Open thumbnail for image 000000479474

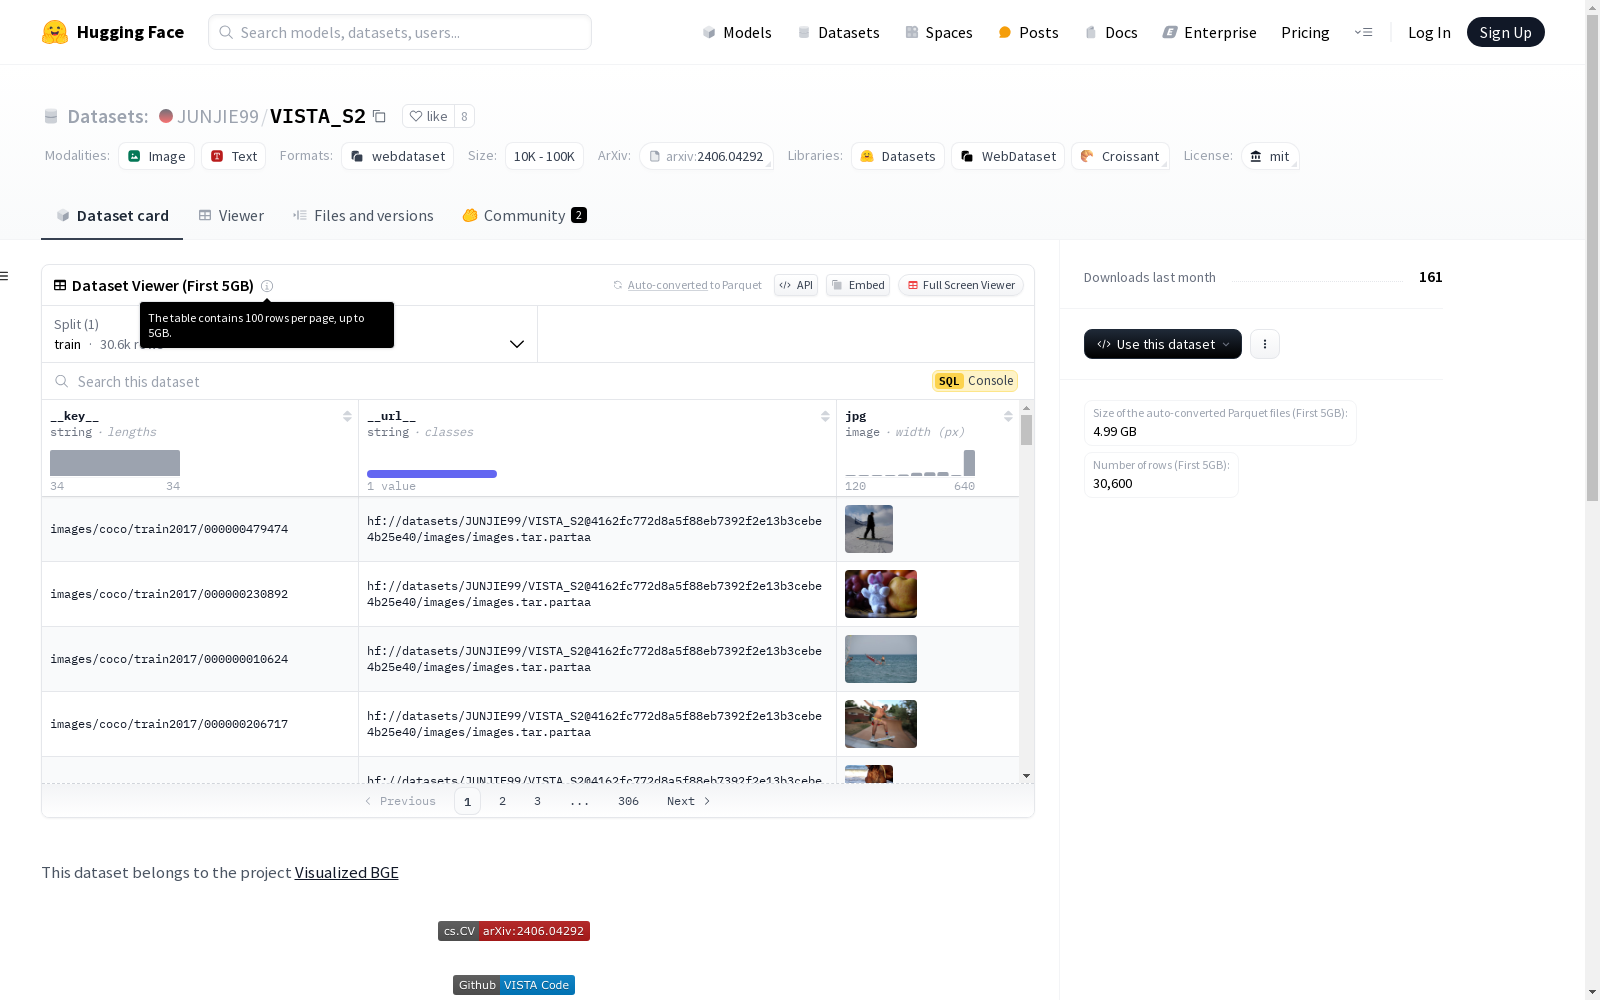pyautogui.click(x=869, y=529)
